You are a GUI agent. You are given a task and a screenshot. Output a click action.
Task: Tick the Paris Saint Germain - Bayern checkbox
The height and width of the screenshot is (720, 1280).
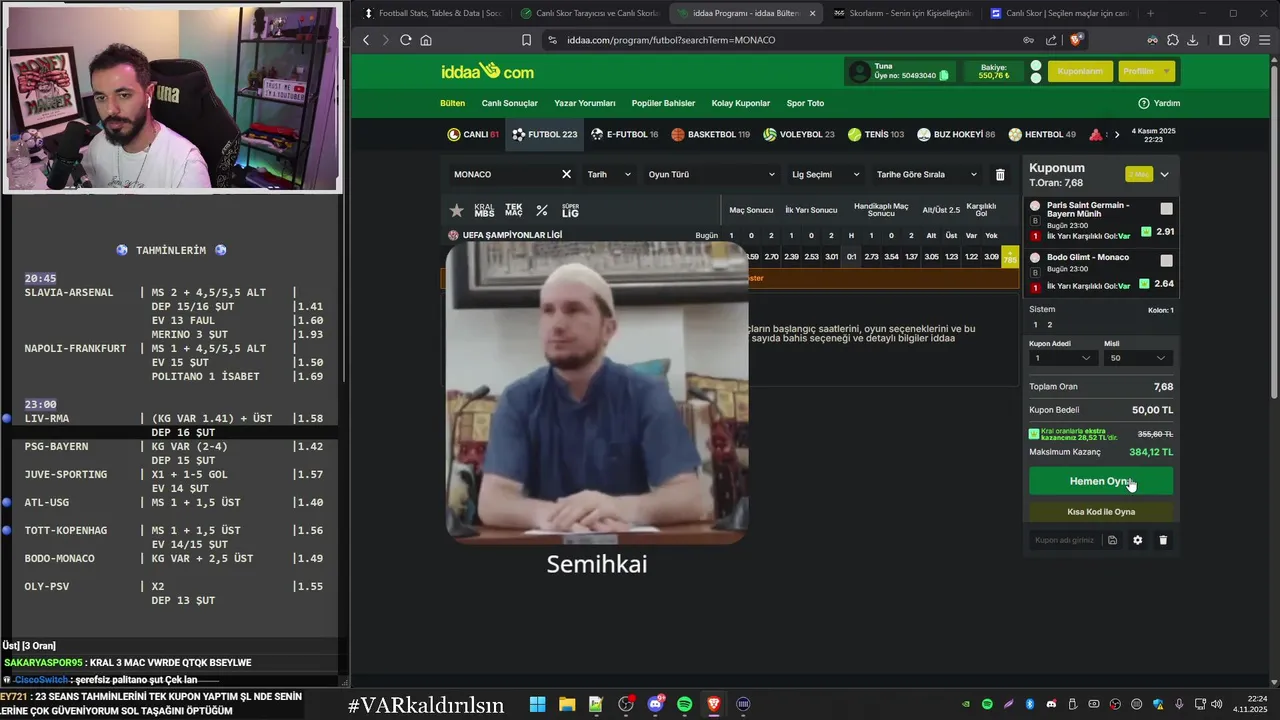[1166, 209]
